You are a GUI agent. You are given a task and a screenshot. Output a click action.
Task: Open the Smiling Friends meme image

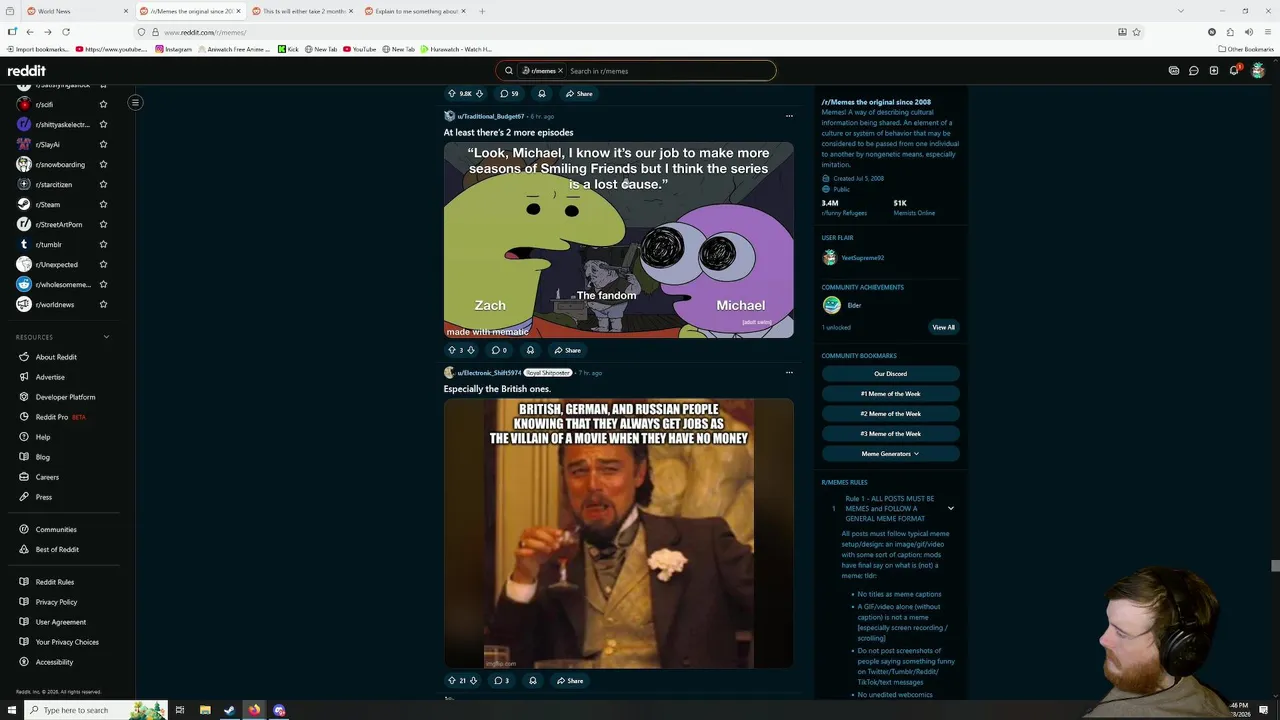click(619, 240)
